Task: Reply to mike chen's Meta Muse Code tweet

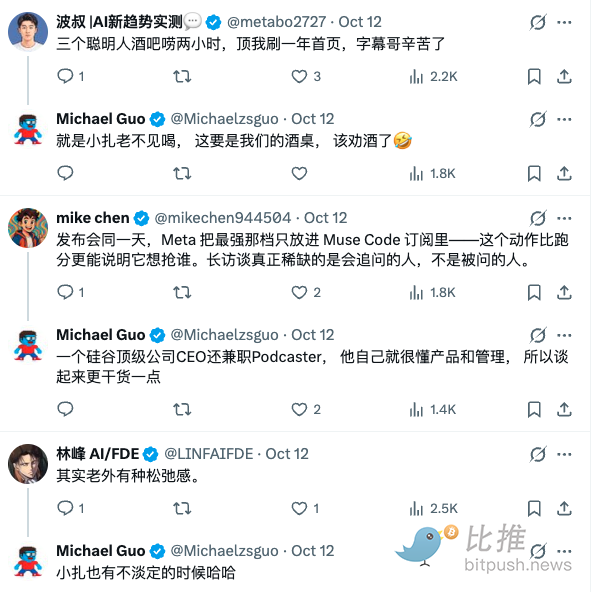Action: coord(70,292)
